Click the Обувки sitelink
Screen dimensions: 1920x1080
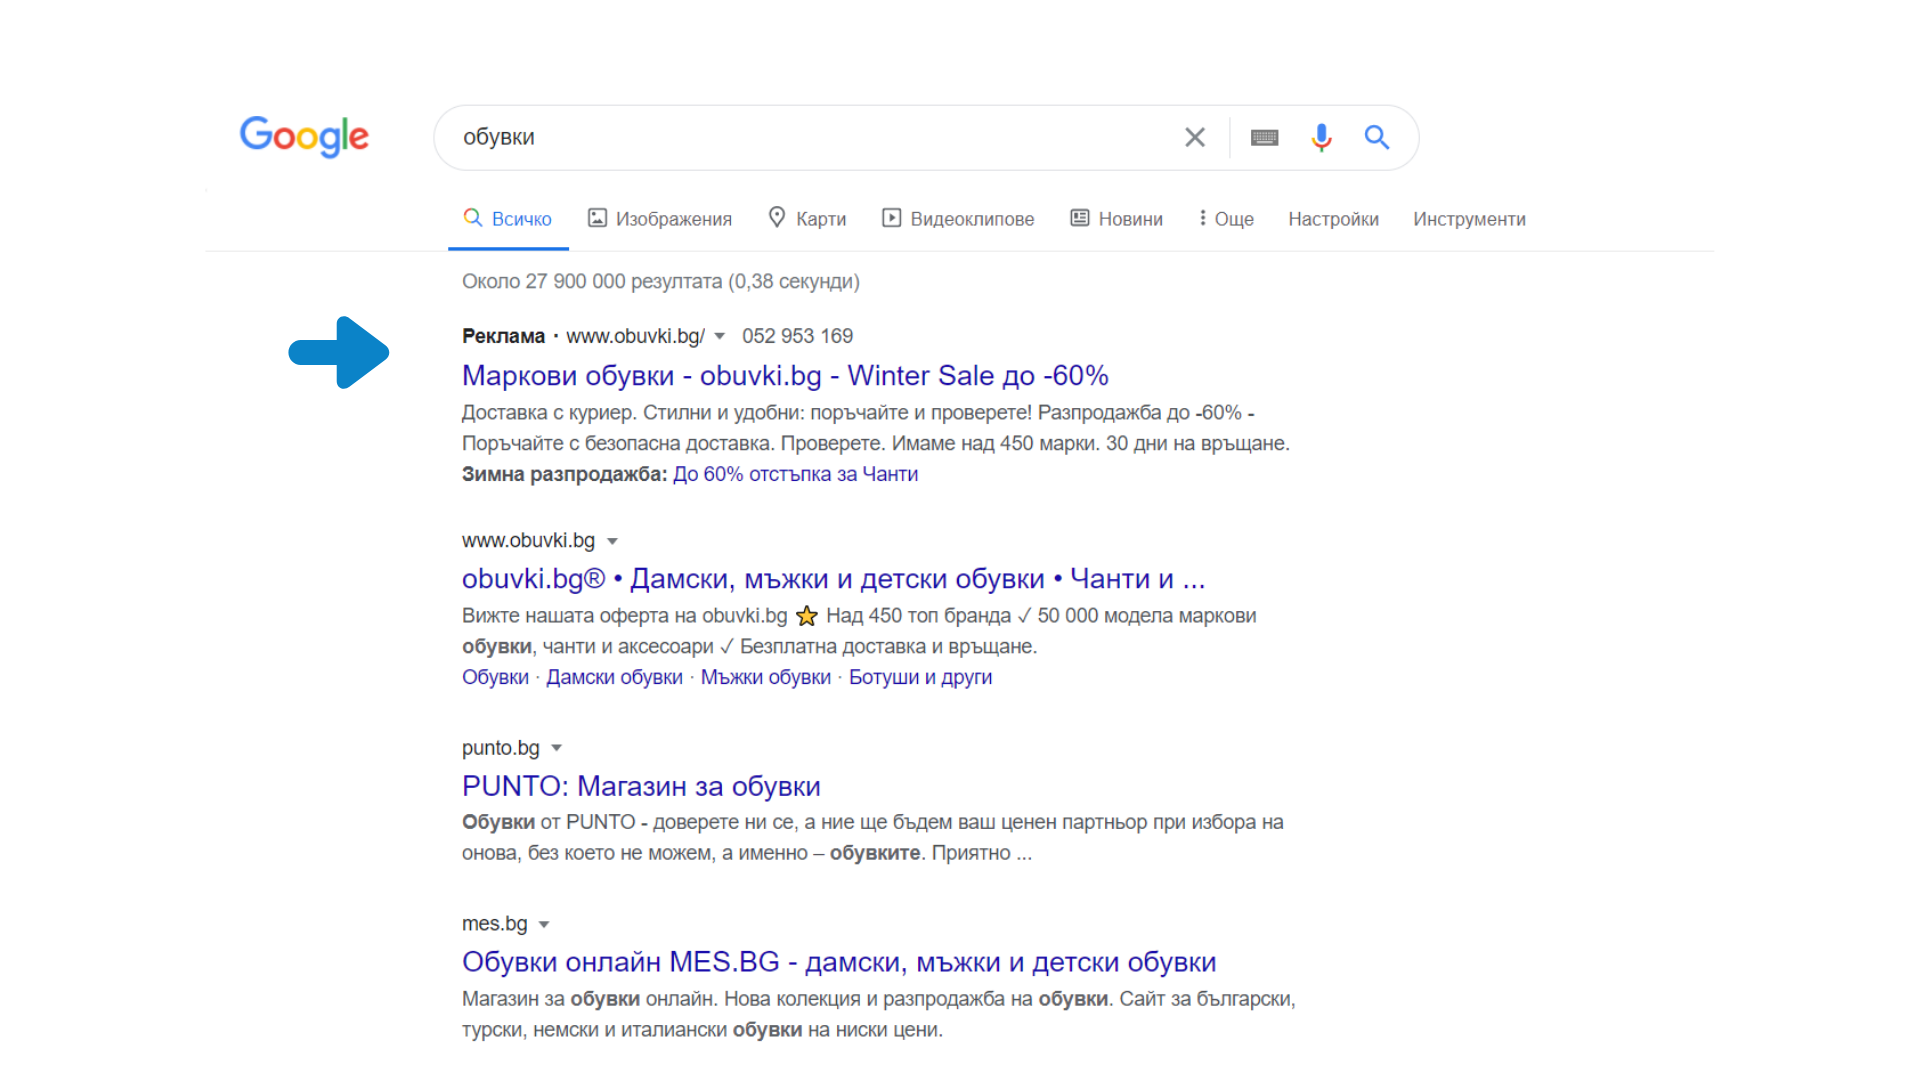[495, 677]
